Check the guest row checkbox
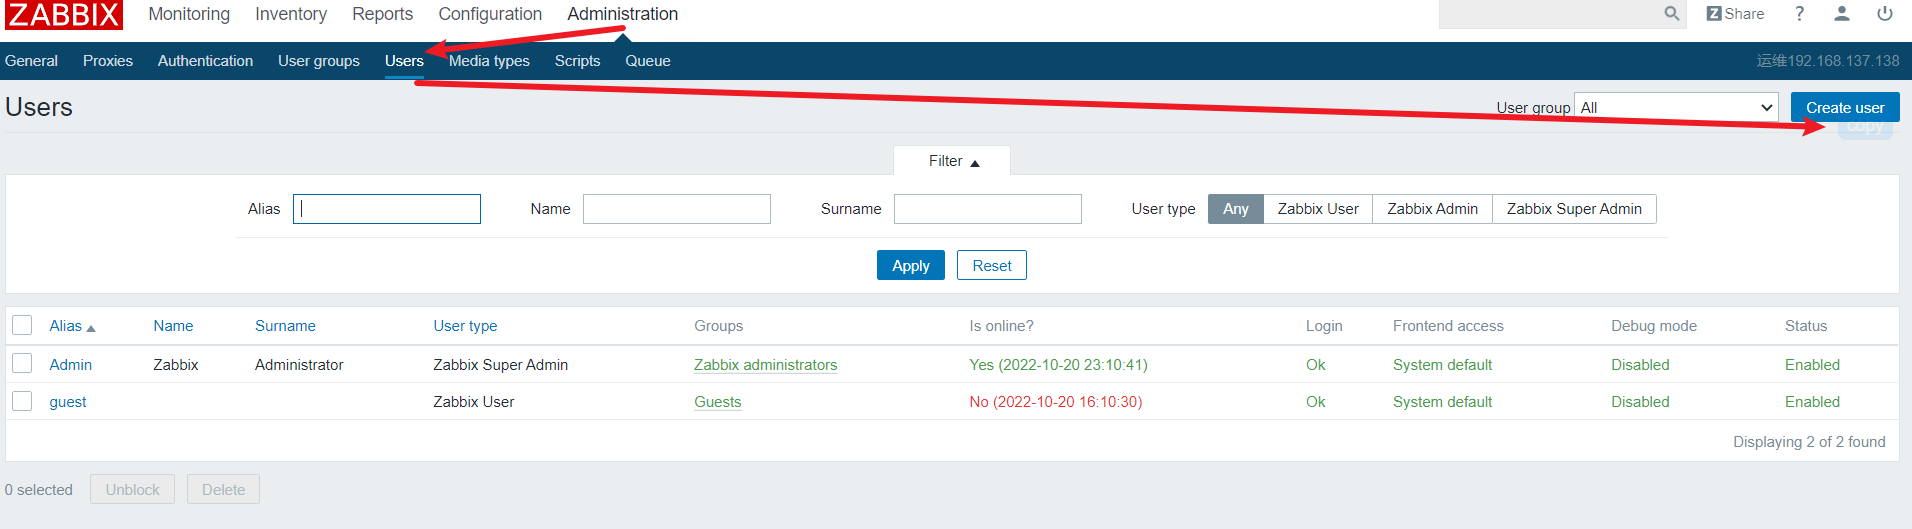Viewport: 1912px width, 529px height. [x=22, y=401]
